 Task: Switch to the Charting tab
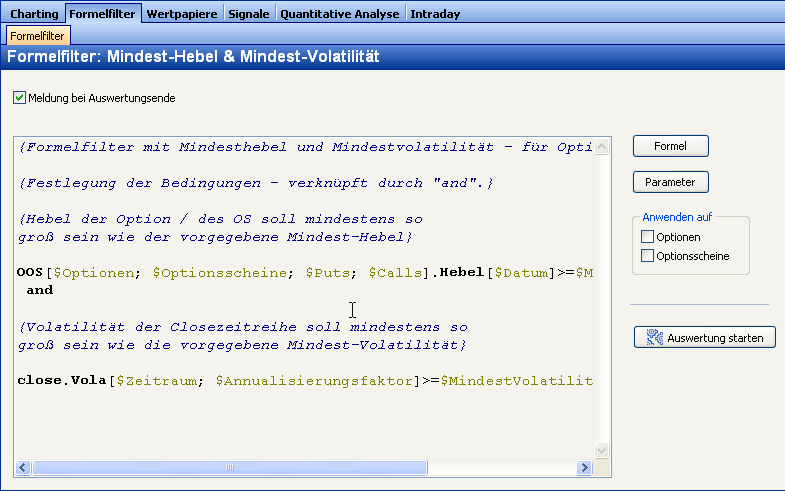(34, 14)
